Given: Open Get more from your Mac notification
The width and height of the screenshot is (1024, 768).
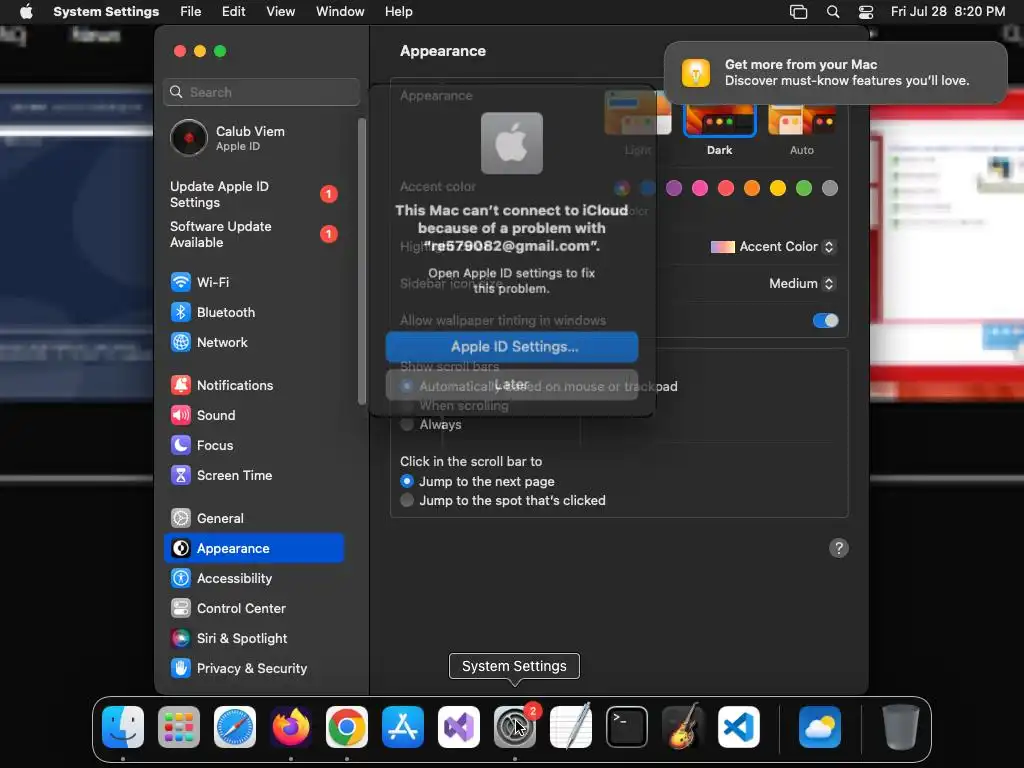Looking at the screenshot, I should pos(835,72).
